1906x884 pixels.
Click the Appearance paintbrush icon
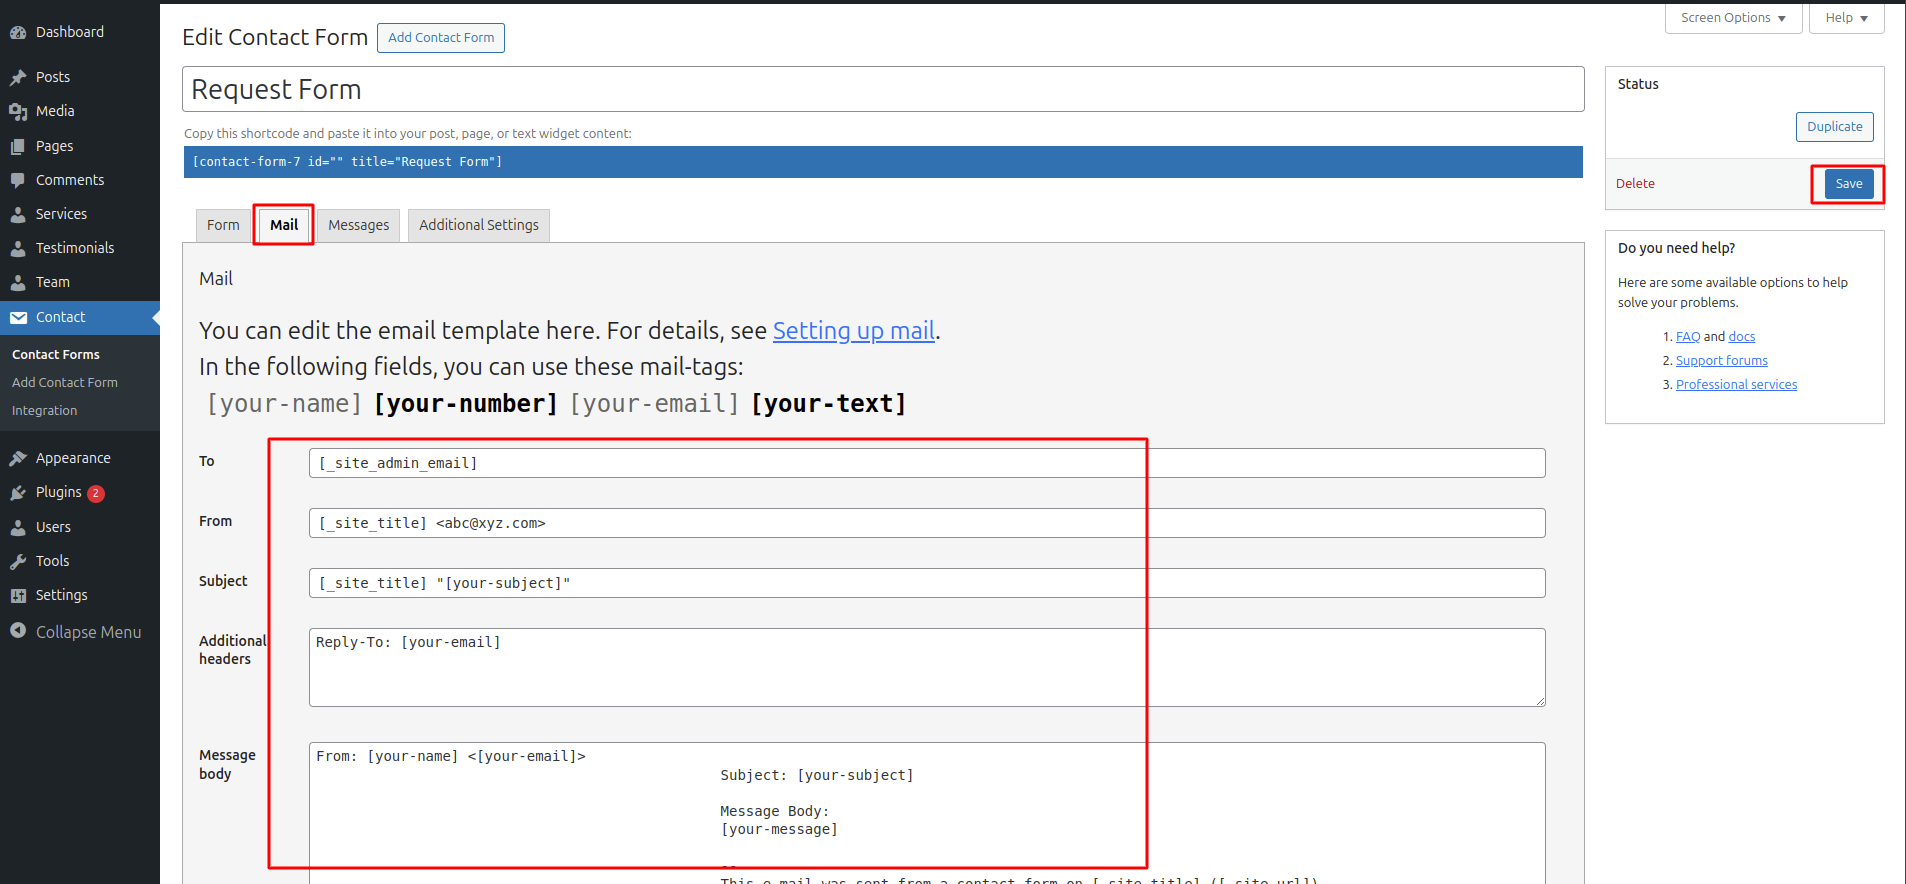[18, 458]
